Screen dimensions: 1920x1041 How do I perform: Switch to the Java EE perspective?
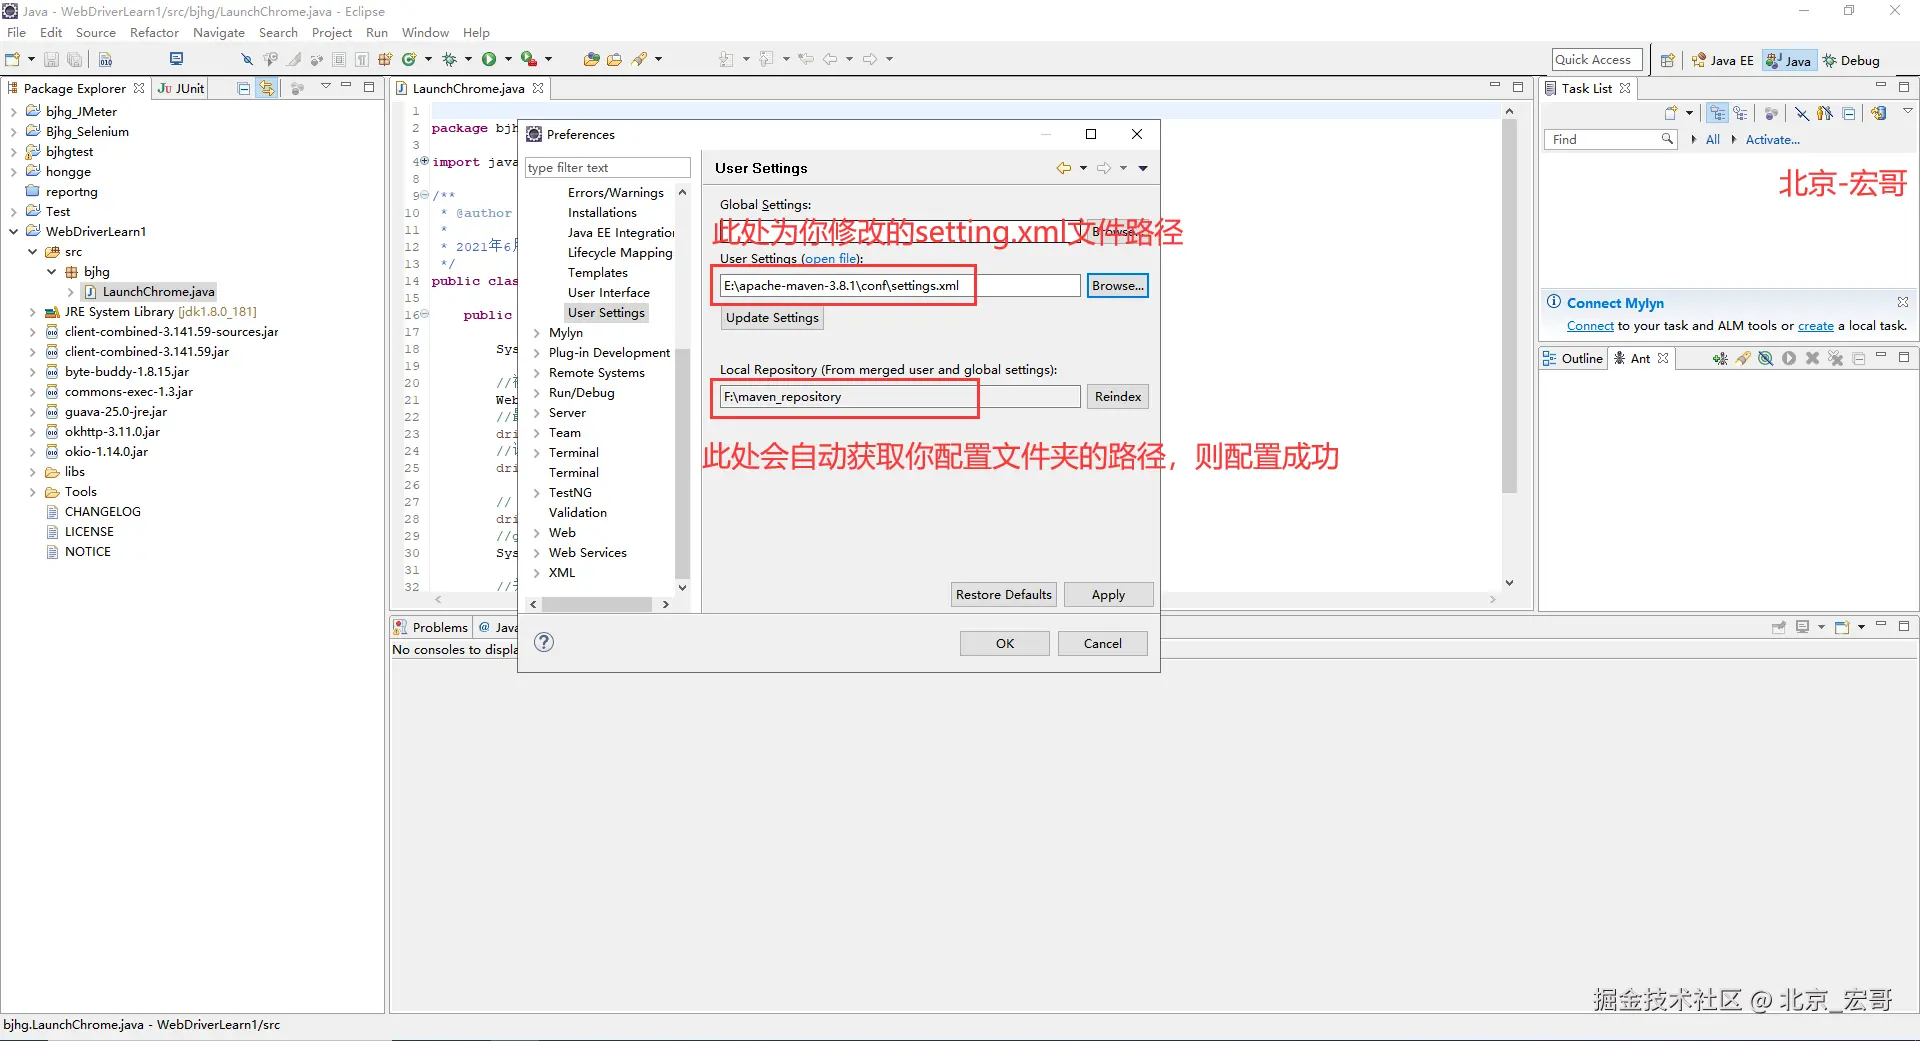pos(1723,60)
